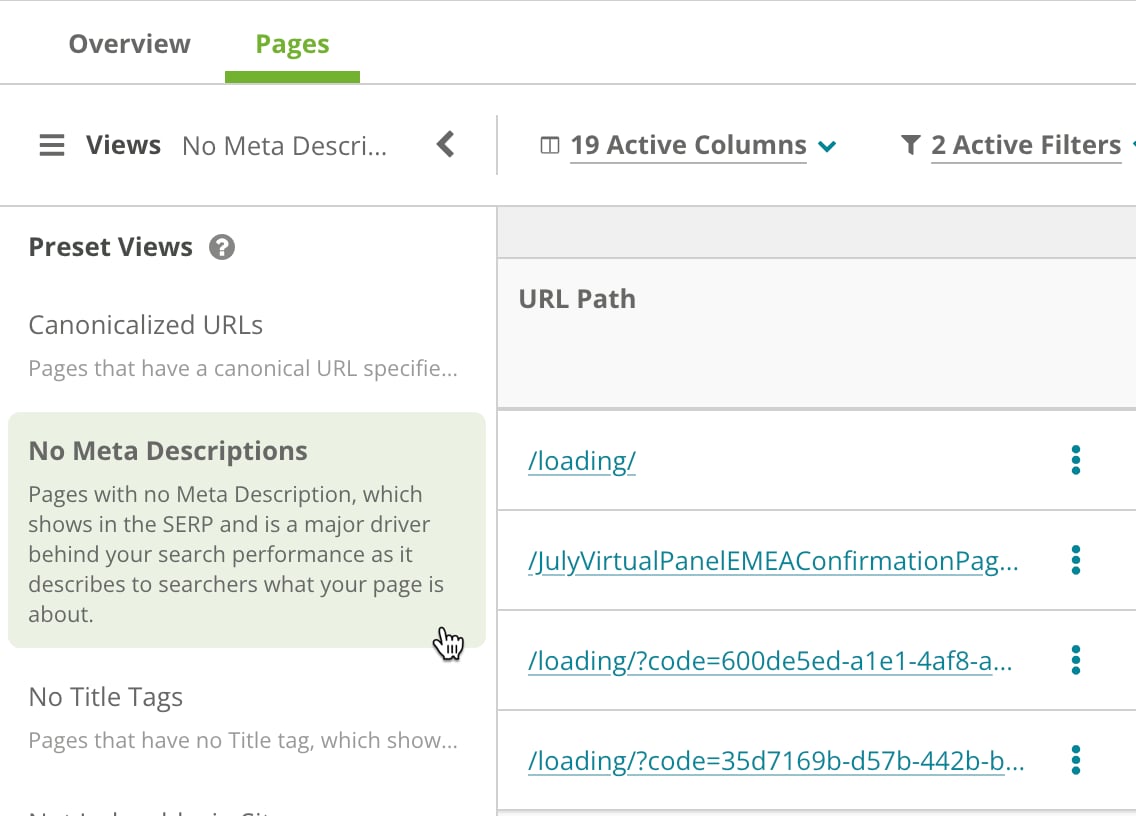Image resolution: width=1136 pixels, height=816 pixels.
Task: Open options for loading code=600de5ed row
Action: click(1075, 660)
